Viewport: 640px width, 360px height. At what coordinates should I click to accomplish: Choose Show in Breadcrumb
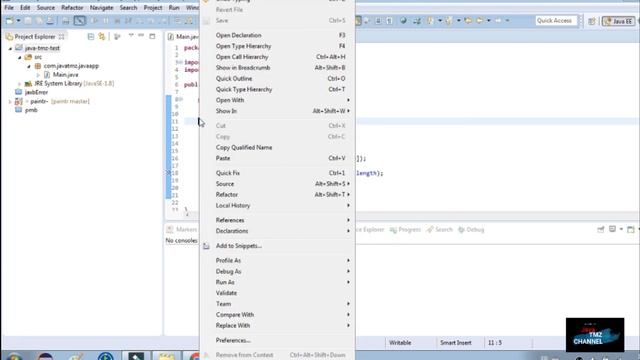(278, 68)
